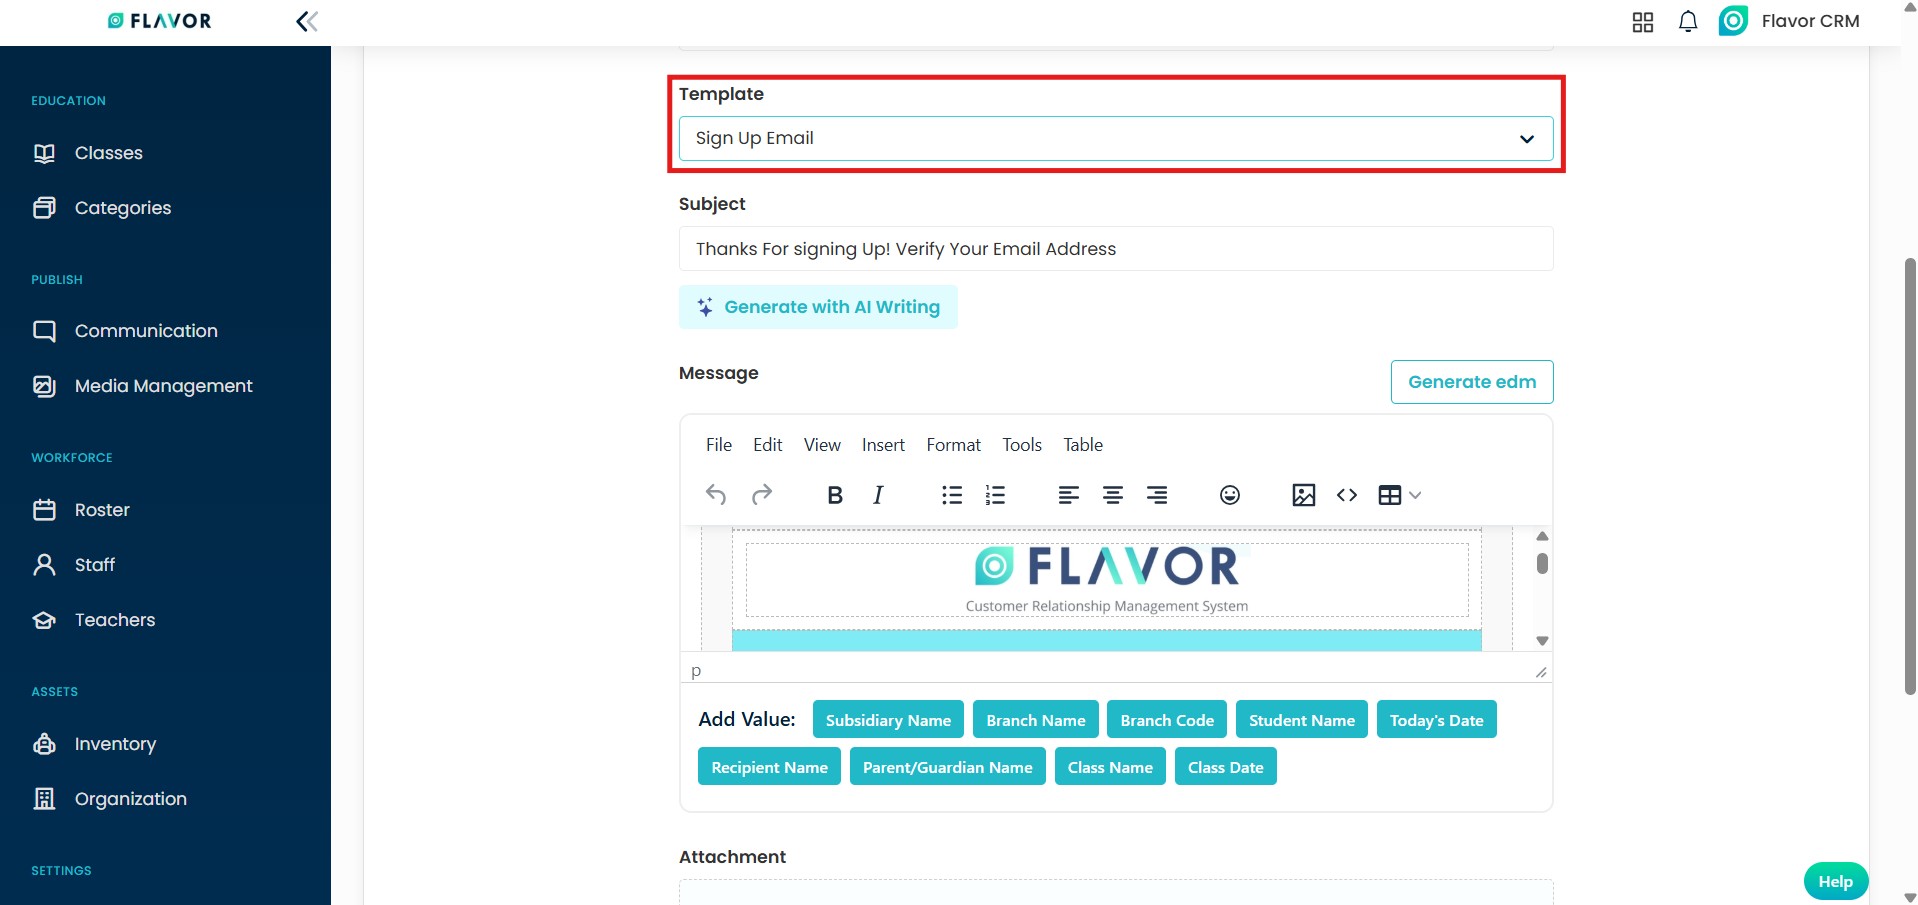Insert a bullet list in the message
1918x905 pixels.
[x=952, y=495]
